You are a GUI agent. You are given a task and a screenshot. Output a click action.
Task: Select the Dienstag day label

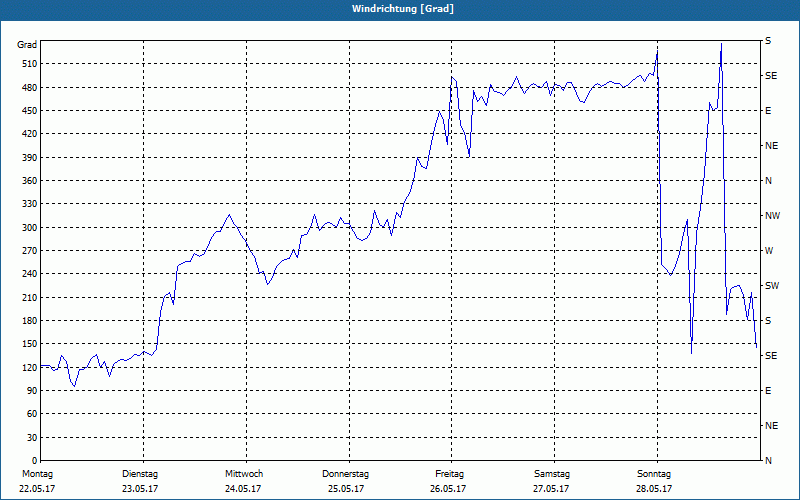click(x=140, y=474)
